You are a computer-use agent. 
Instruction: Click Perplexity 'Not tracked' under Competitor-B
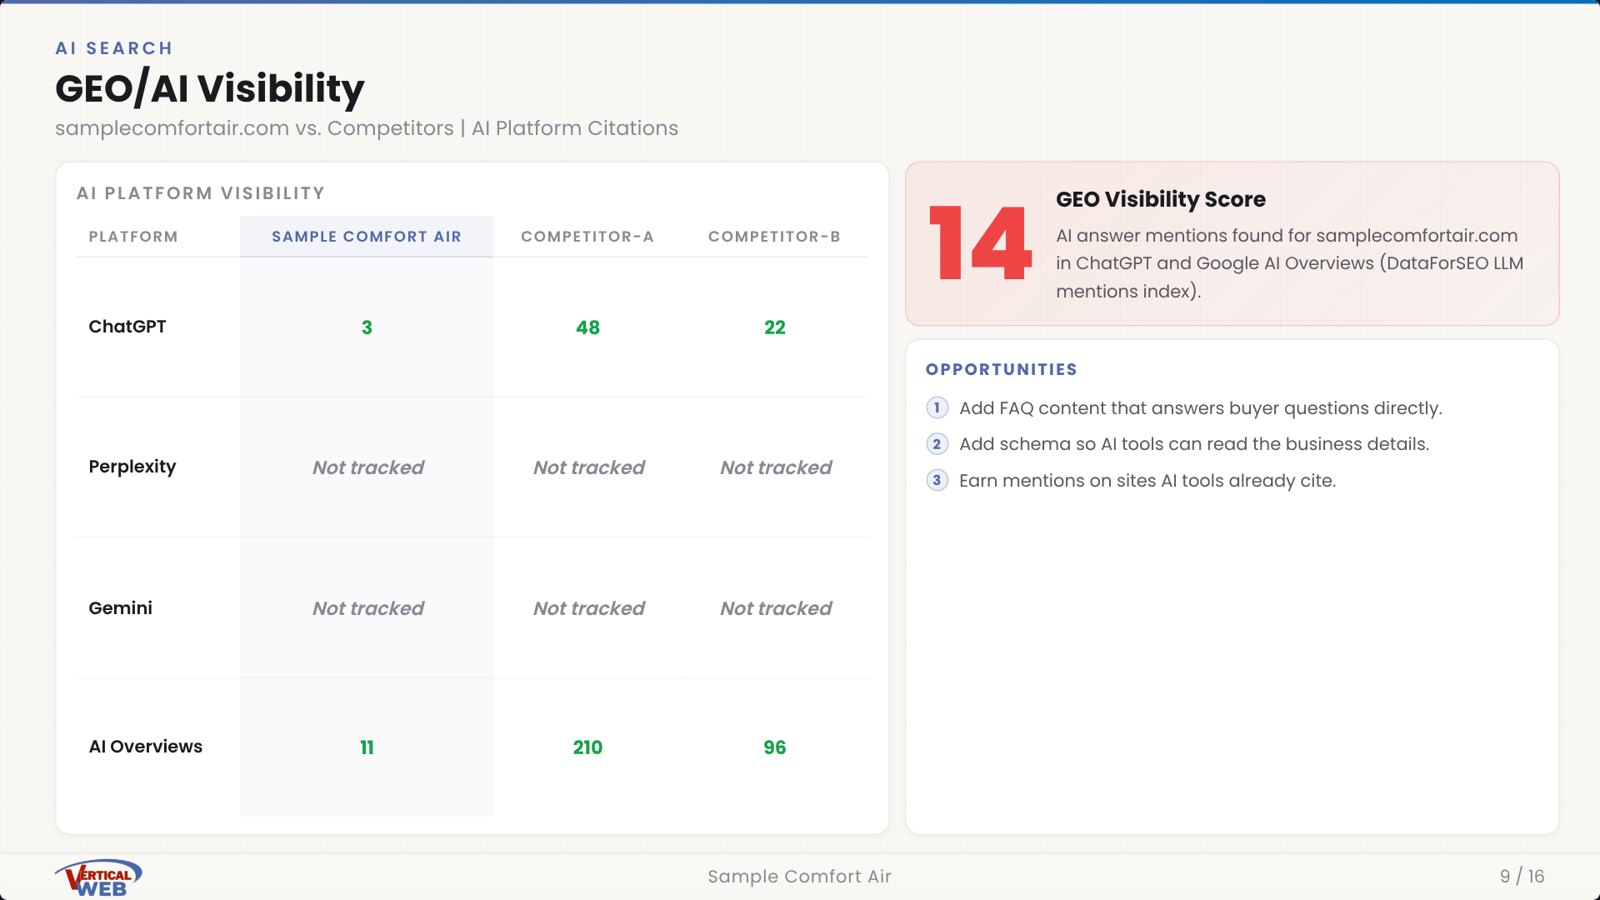(776, 467)
